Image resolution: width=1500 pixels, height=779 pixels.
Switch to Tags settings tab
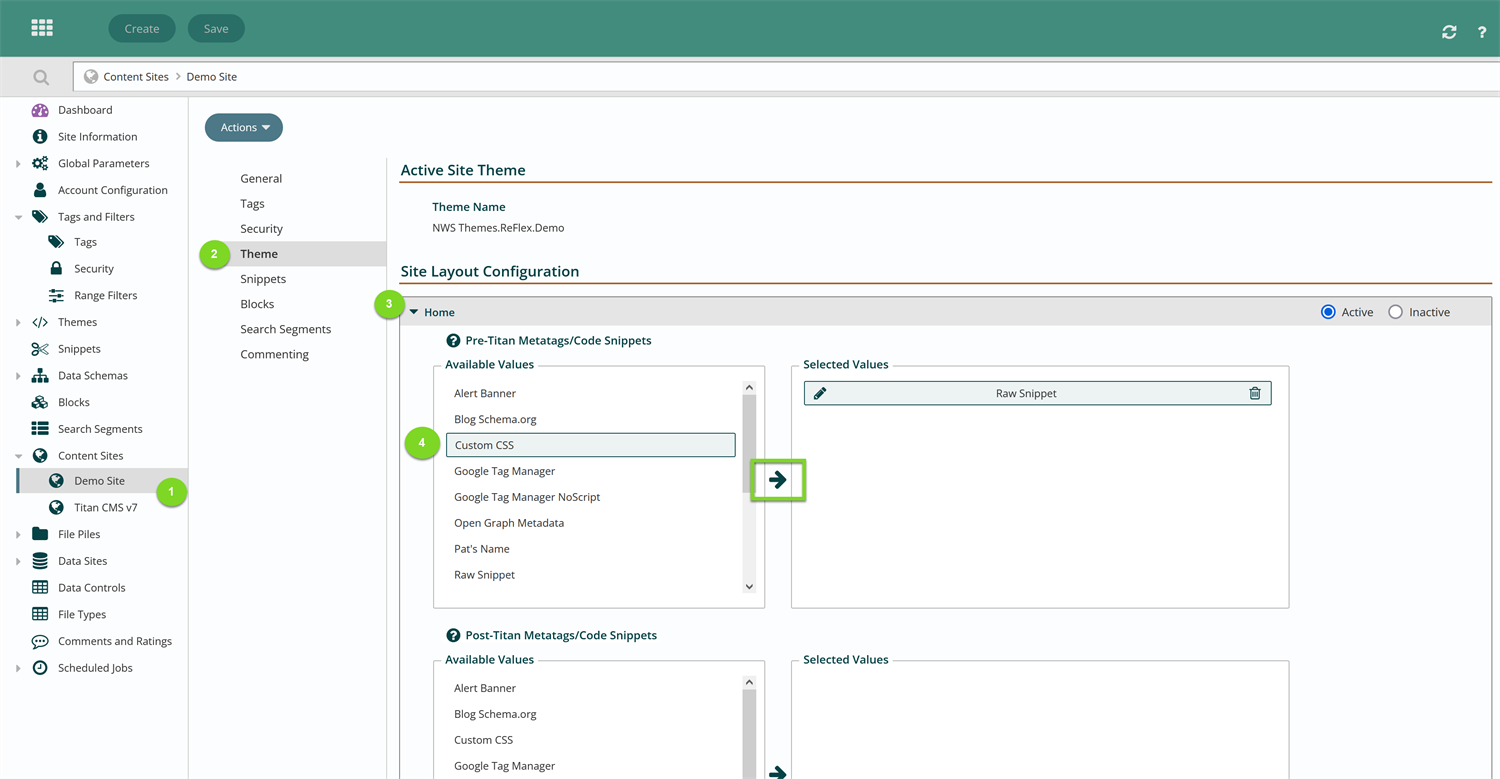252,204
